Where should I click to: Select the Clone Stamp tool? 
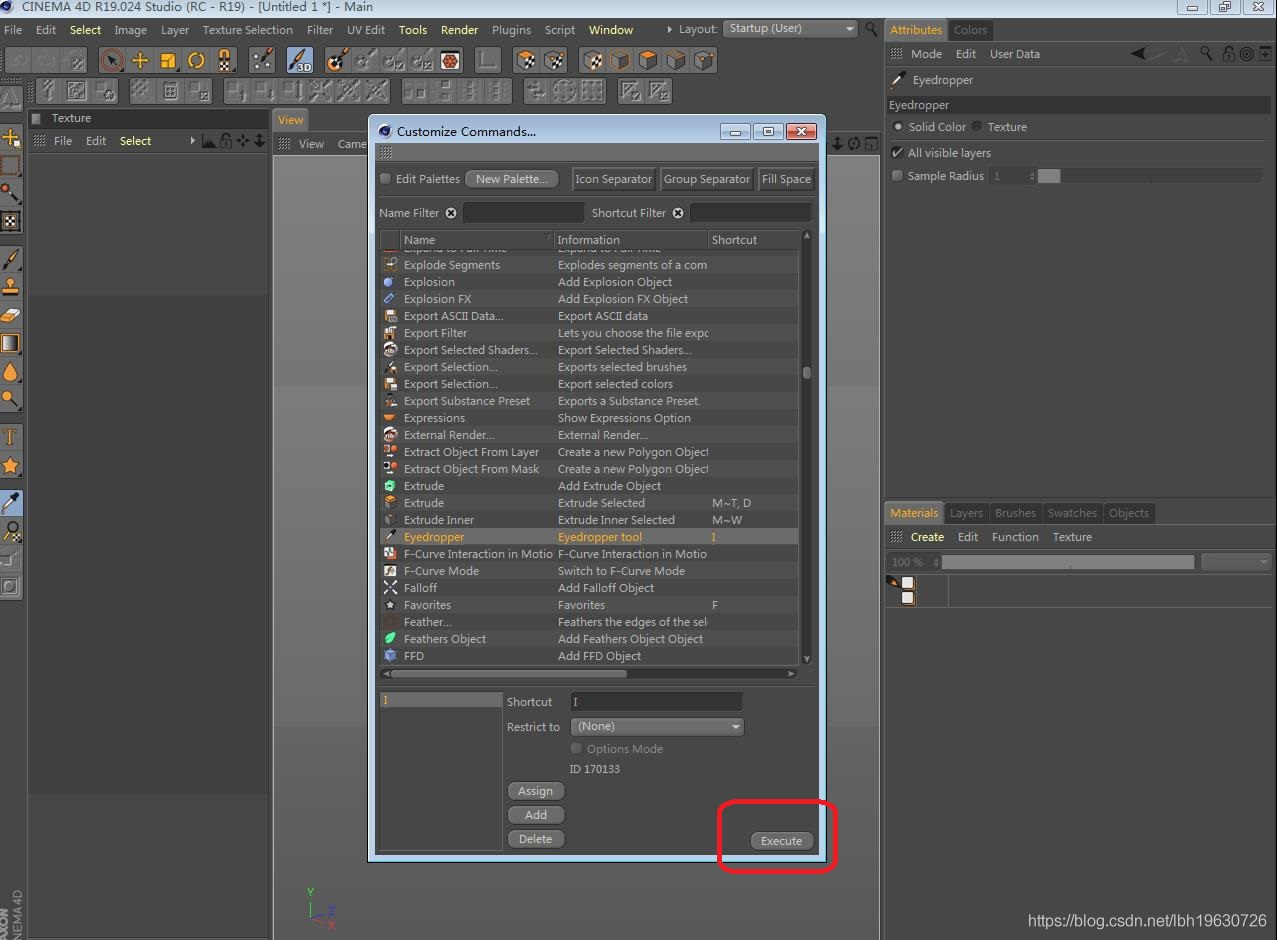(x=11, y=287)
